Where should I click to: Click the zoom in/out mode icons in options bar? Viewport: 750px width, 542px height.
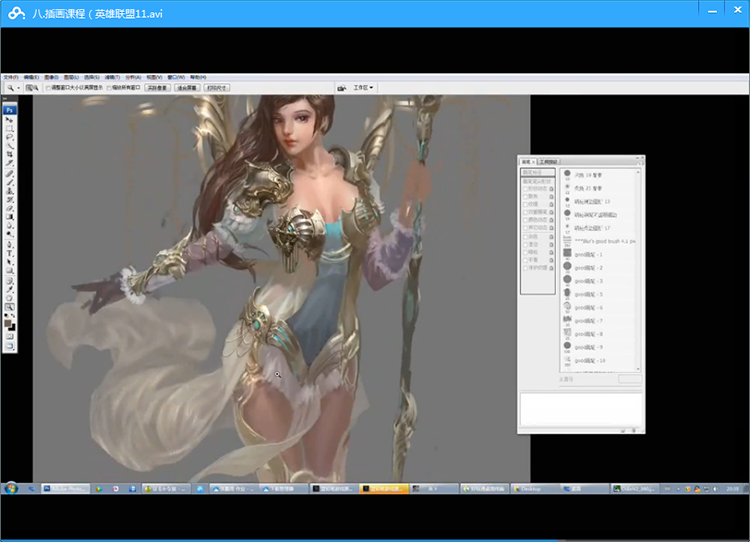click(32, 88)
